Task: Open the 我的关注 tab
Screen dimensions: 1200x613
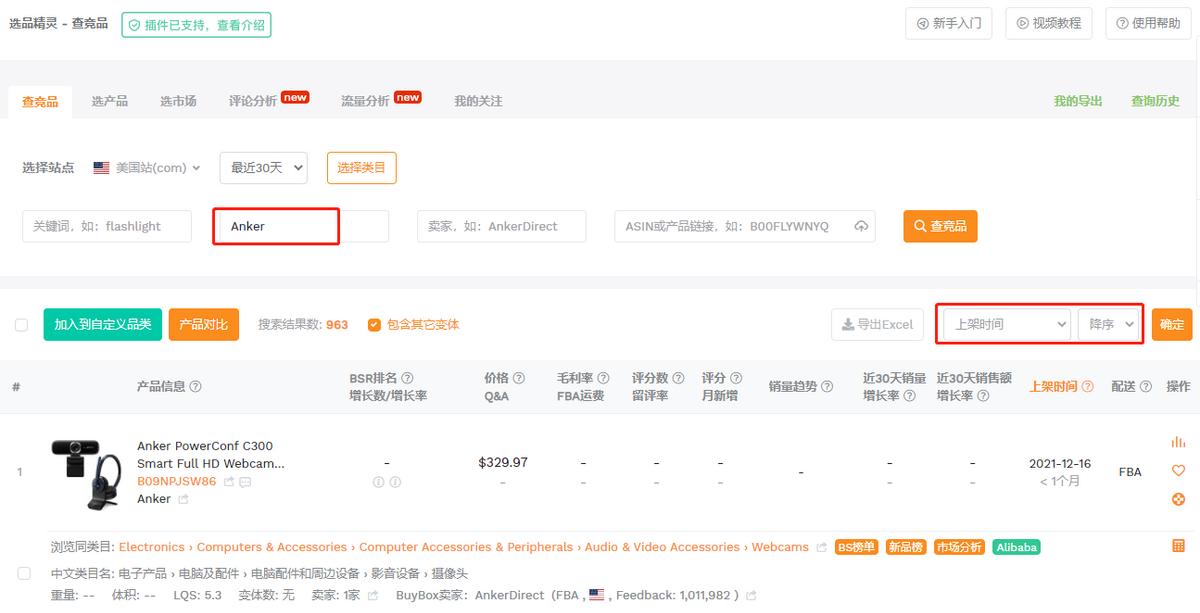Action: [x=479, y=101]
